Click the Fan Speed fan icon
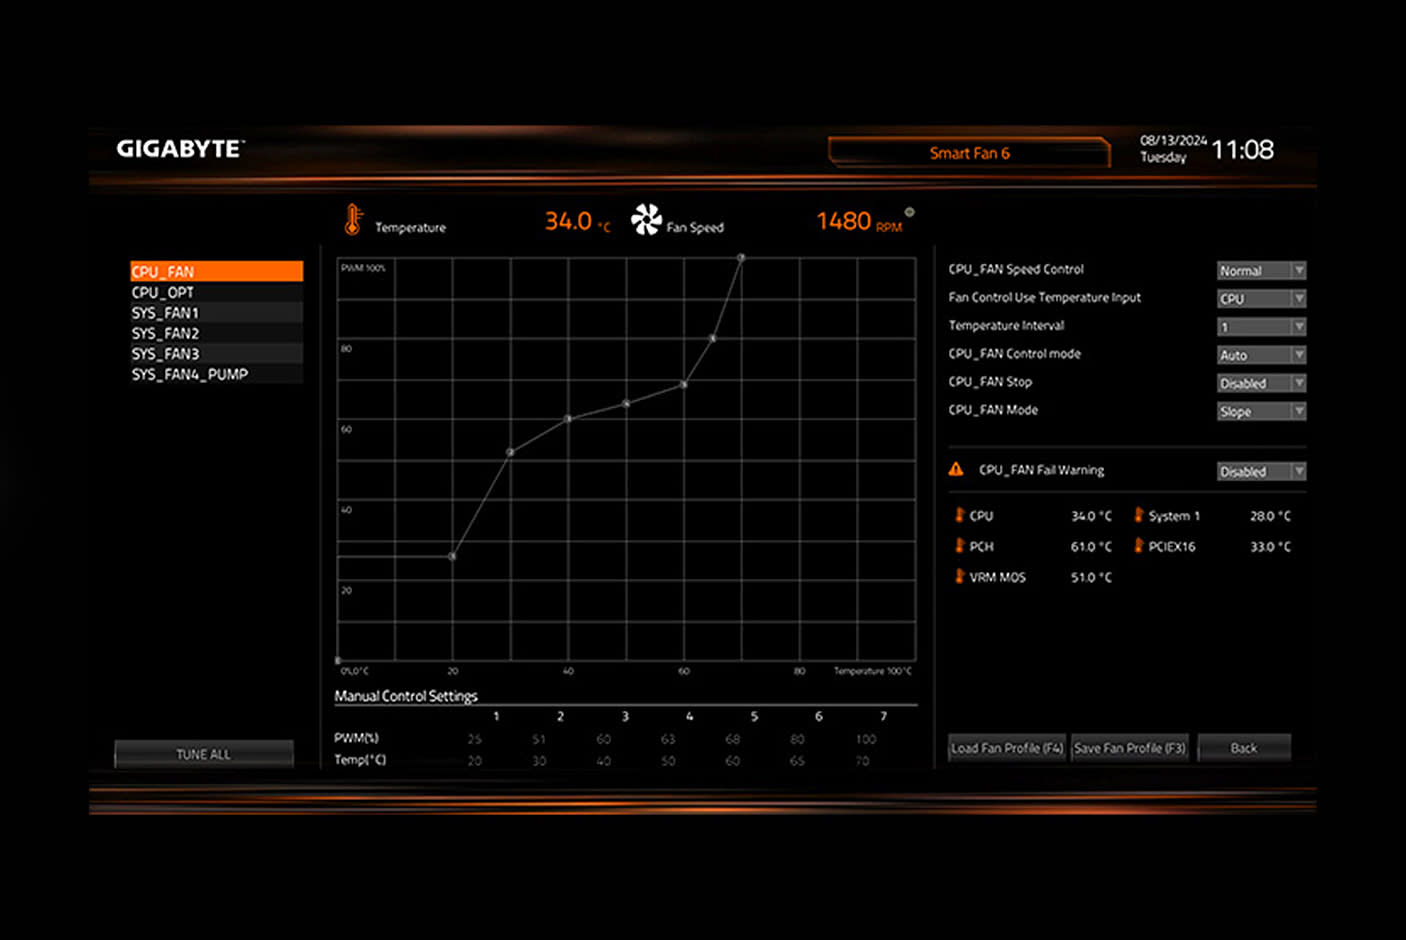The image size is (1406, 940). [x=648, y=218]
